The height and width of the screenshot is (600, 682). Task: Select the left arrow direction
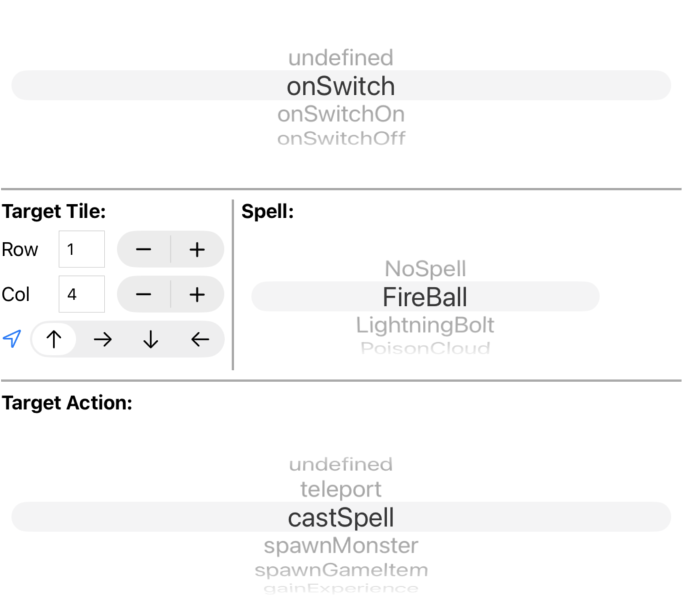point(199,339)
